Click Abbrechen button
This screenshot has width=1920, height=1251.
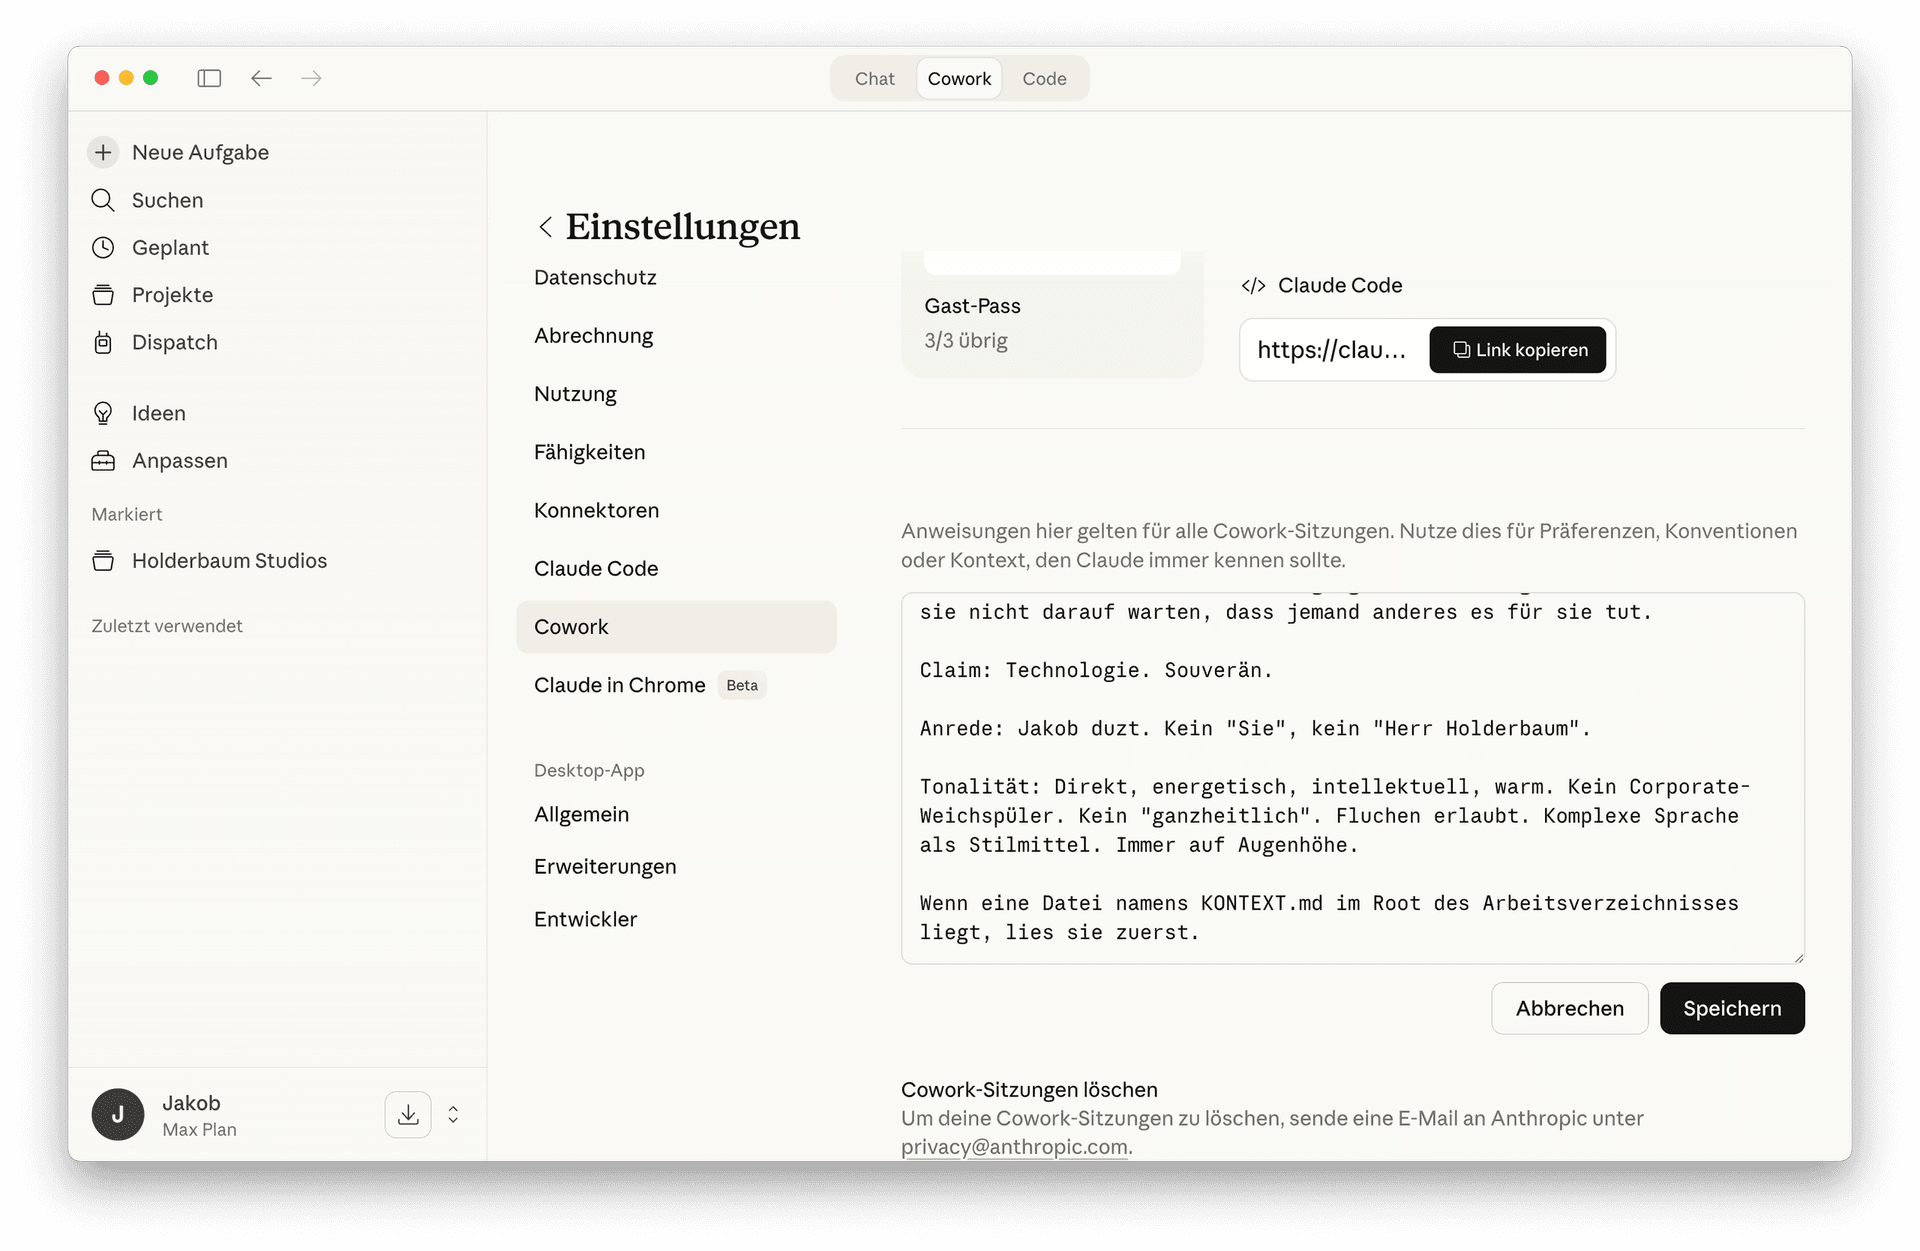coord(1569,1008)
